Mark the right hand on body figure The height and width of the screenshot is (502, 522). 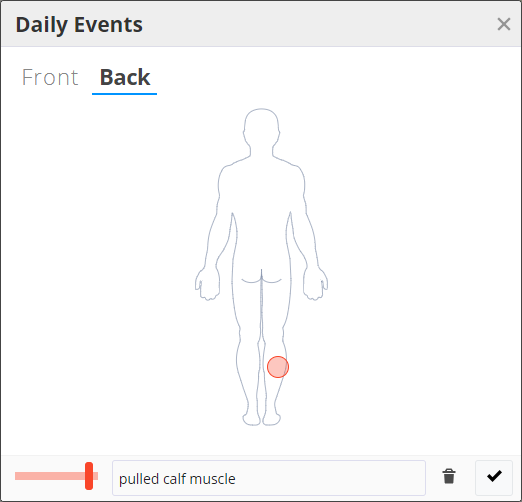pyautogui.click(x=315, y=283)
